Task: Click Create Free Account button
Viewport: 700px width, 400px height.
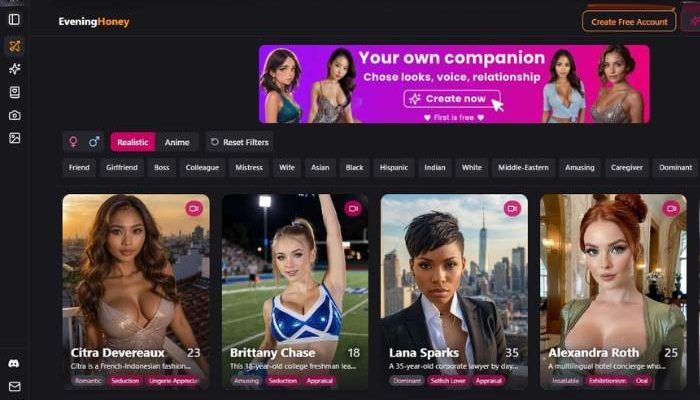Action: point(629,21)
